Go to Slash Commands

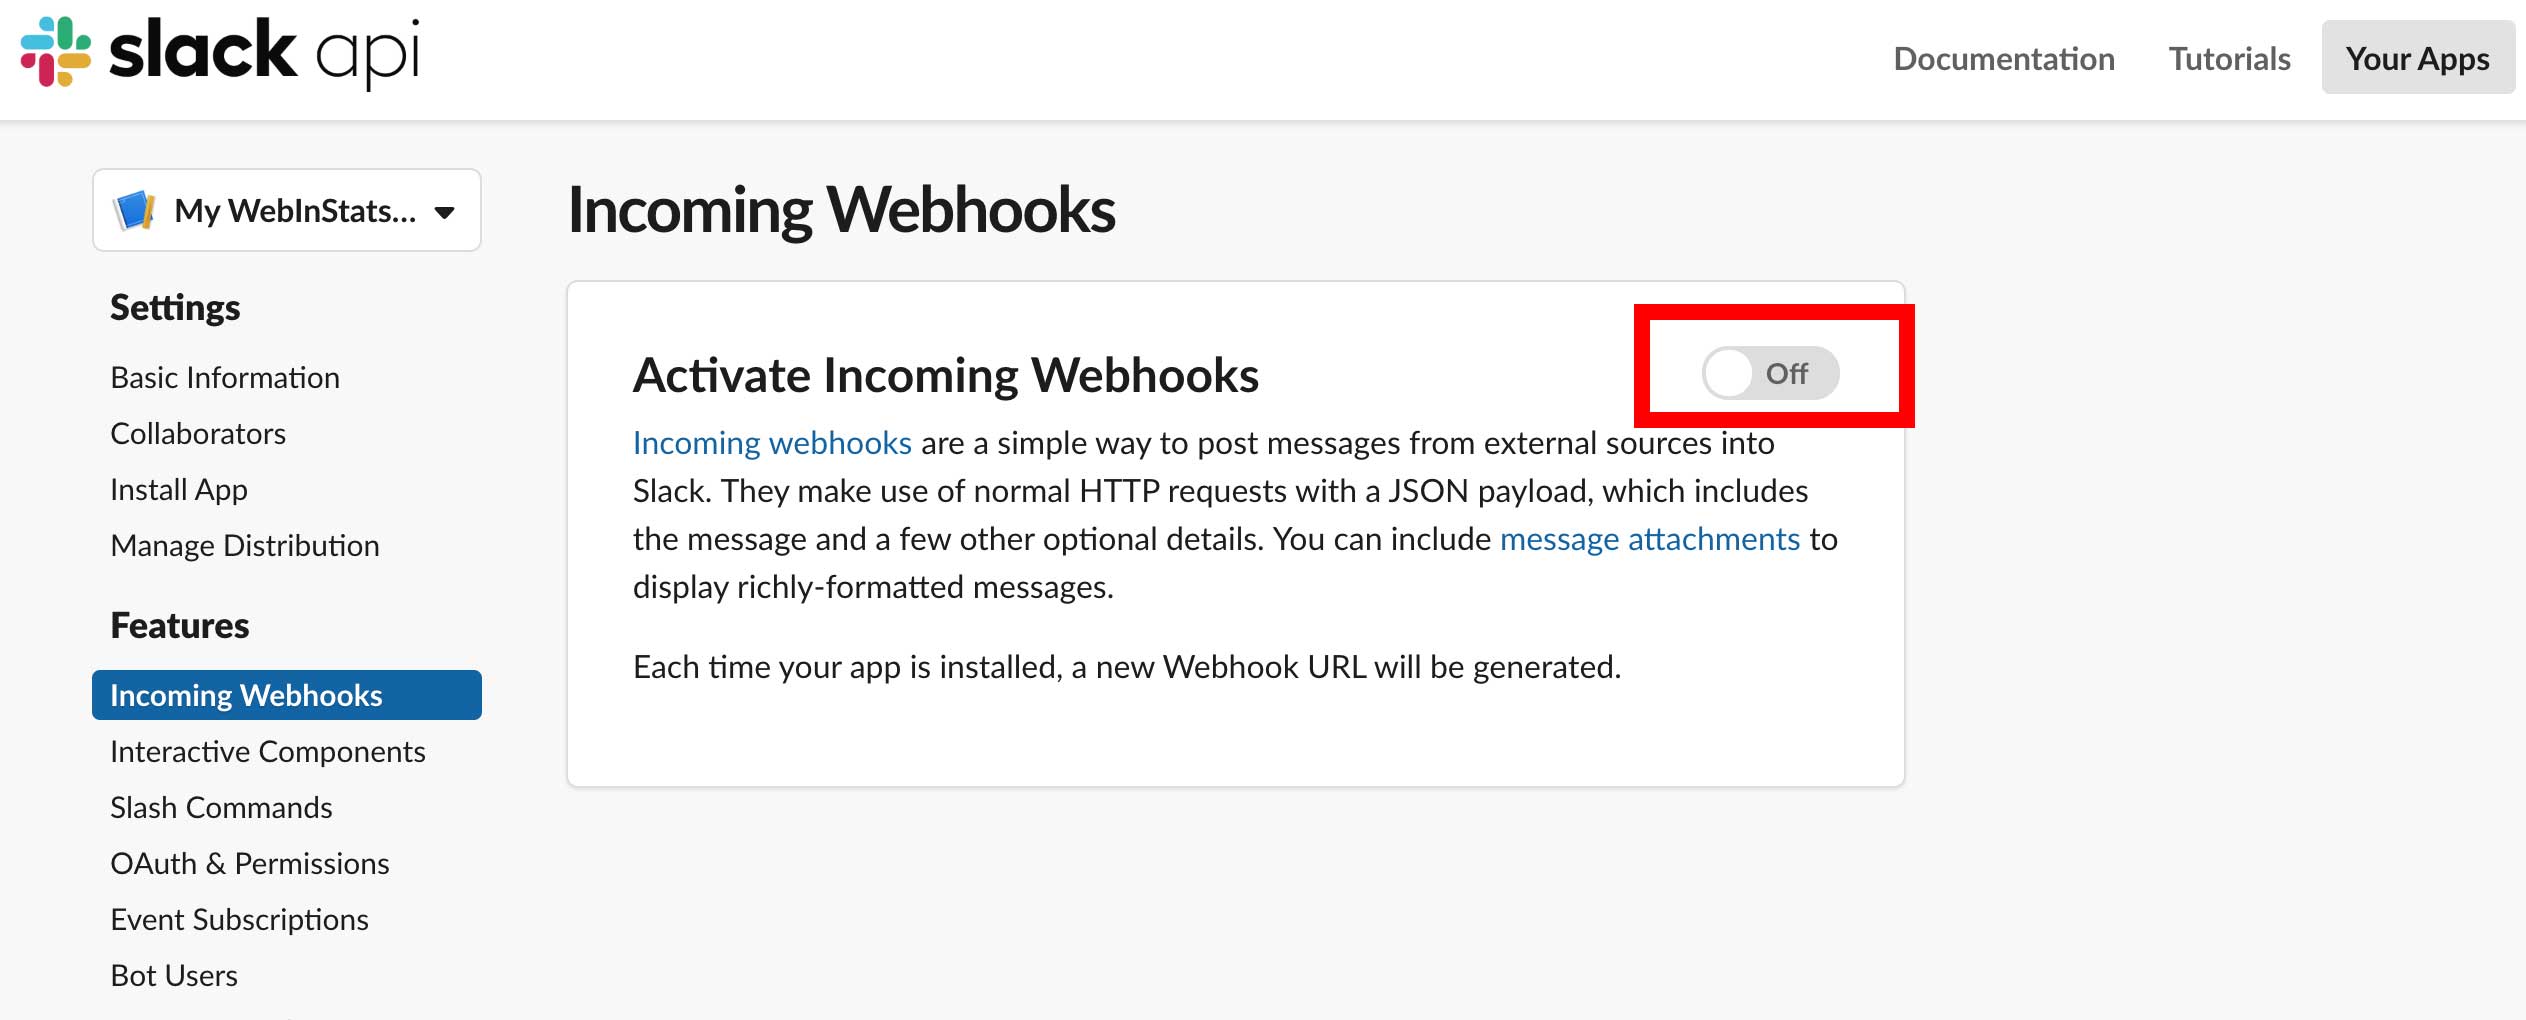point(221,807)
